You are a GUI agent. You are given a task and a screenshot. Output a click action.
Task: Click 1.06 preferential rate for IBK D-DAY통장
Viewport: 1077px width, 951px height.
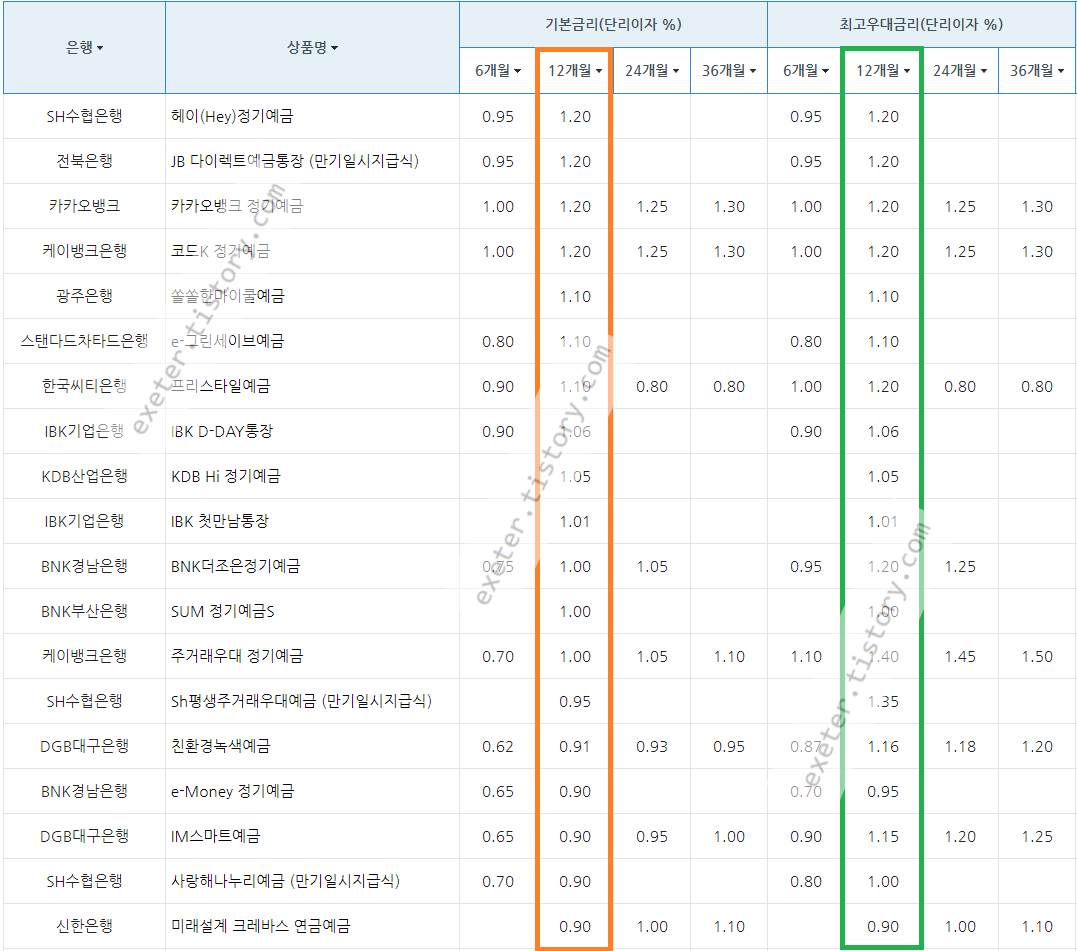point(883,432)
